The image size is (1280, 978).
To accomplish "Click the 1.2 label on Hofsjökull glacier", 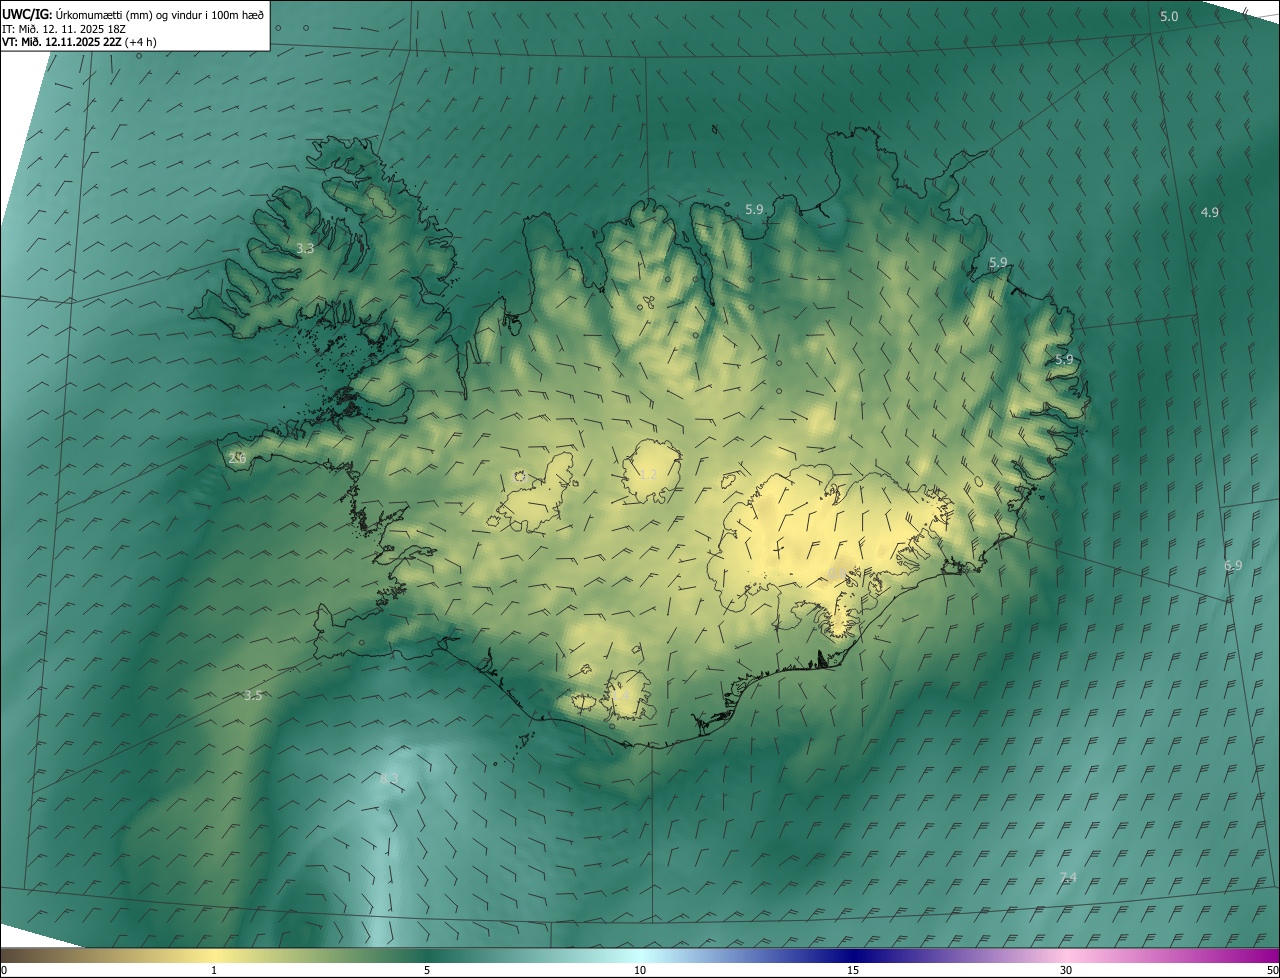I will (648, 474).
